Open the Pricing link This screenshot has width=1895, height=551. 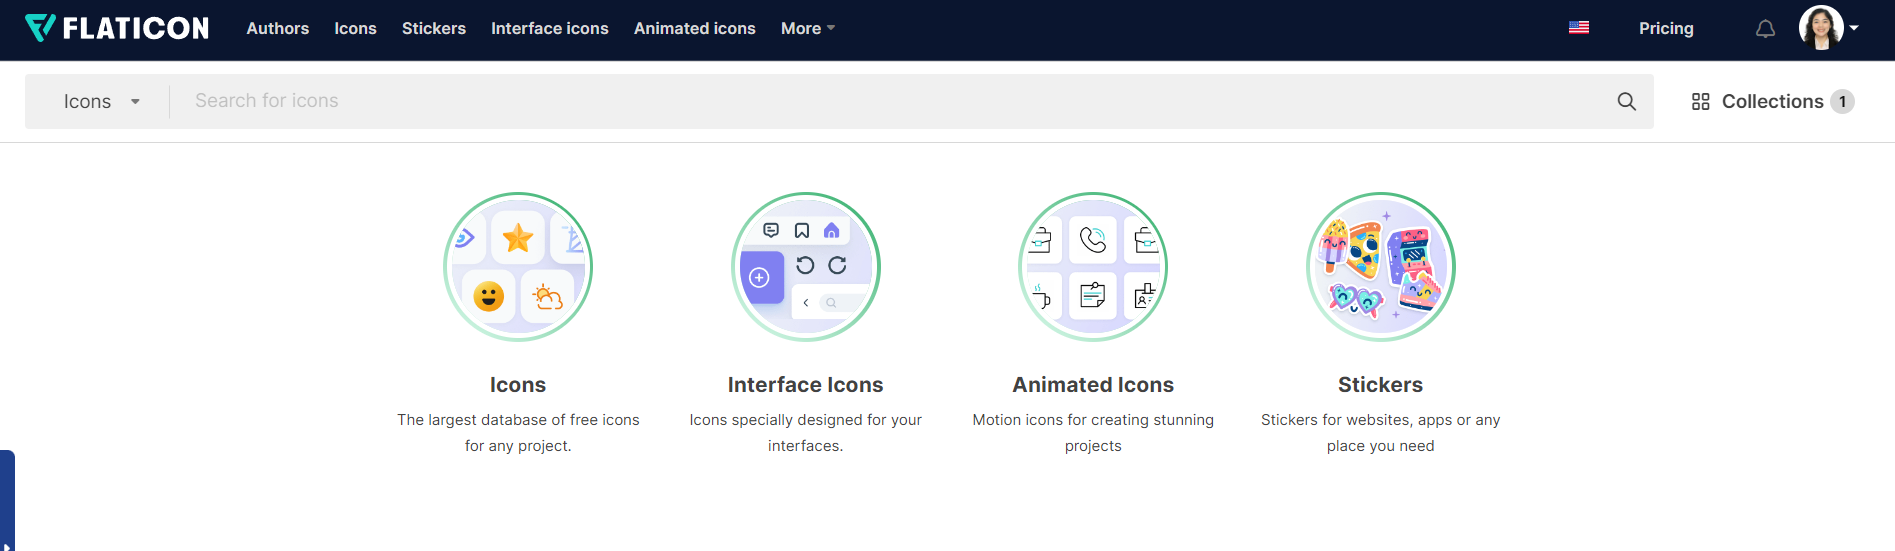click(1666, 28)
